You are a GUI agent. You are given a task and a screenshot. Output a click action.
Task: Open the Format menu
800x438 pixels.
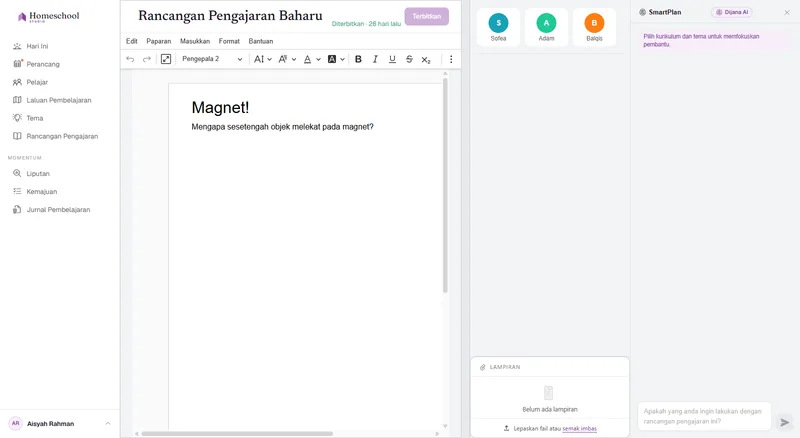click(x=229, y=41)
